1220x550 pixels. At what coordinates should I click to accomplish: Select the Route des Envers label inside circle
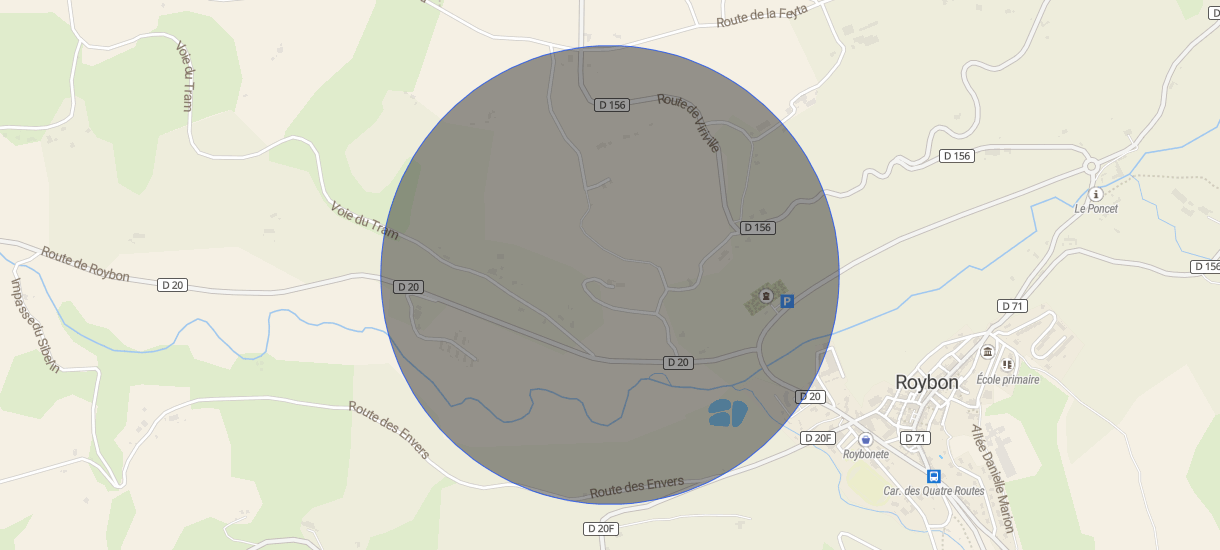[637, 487]
